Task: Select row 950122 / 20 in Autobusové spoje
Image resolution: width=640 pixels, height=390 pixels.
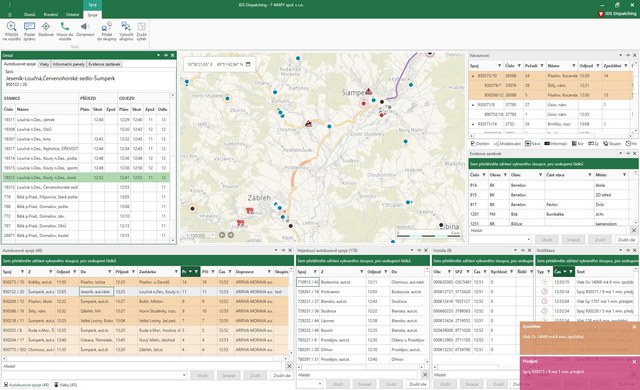Action: click(x=145, y=292)
